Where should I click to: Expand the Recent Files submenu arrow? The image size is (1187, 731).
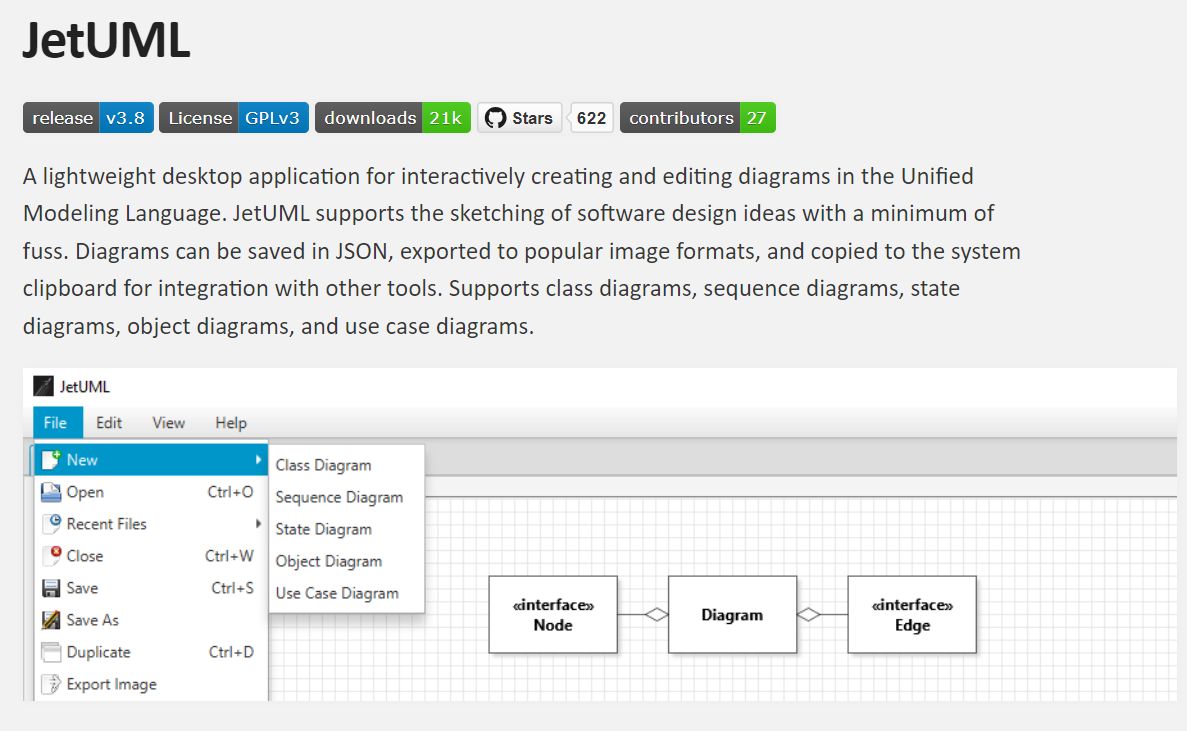[x=258, y=524]
